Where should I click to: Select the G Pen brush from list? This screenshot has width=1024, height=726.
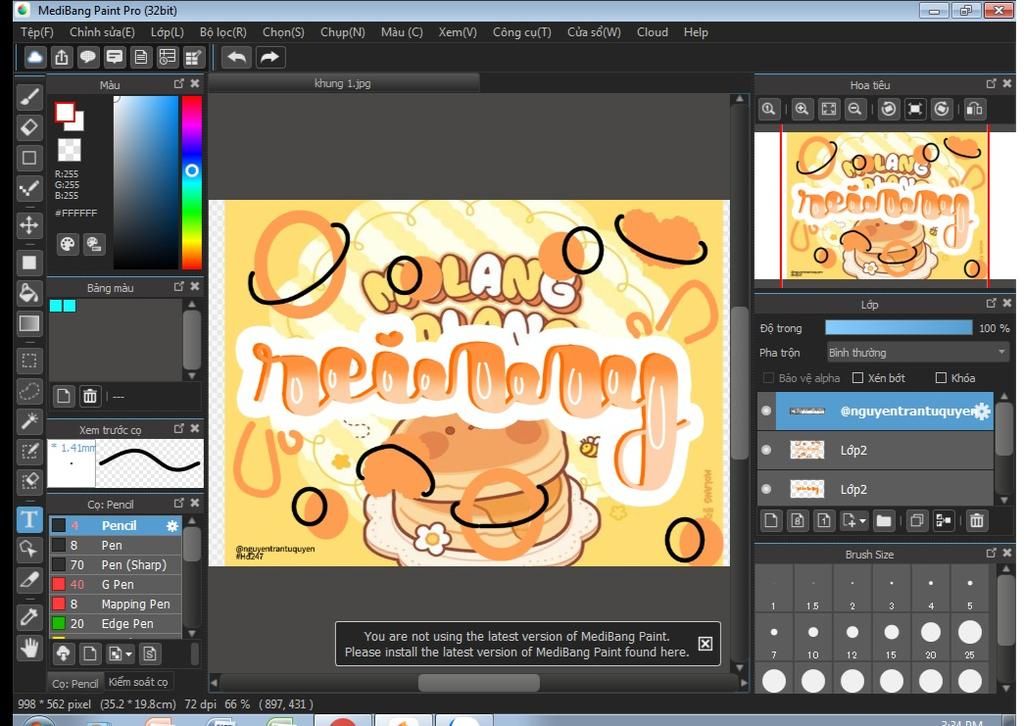point(117,584)
